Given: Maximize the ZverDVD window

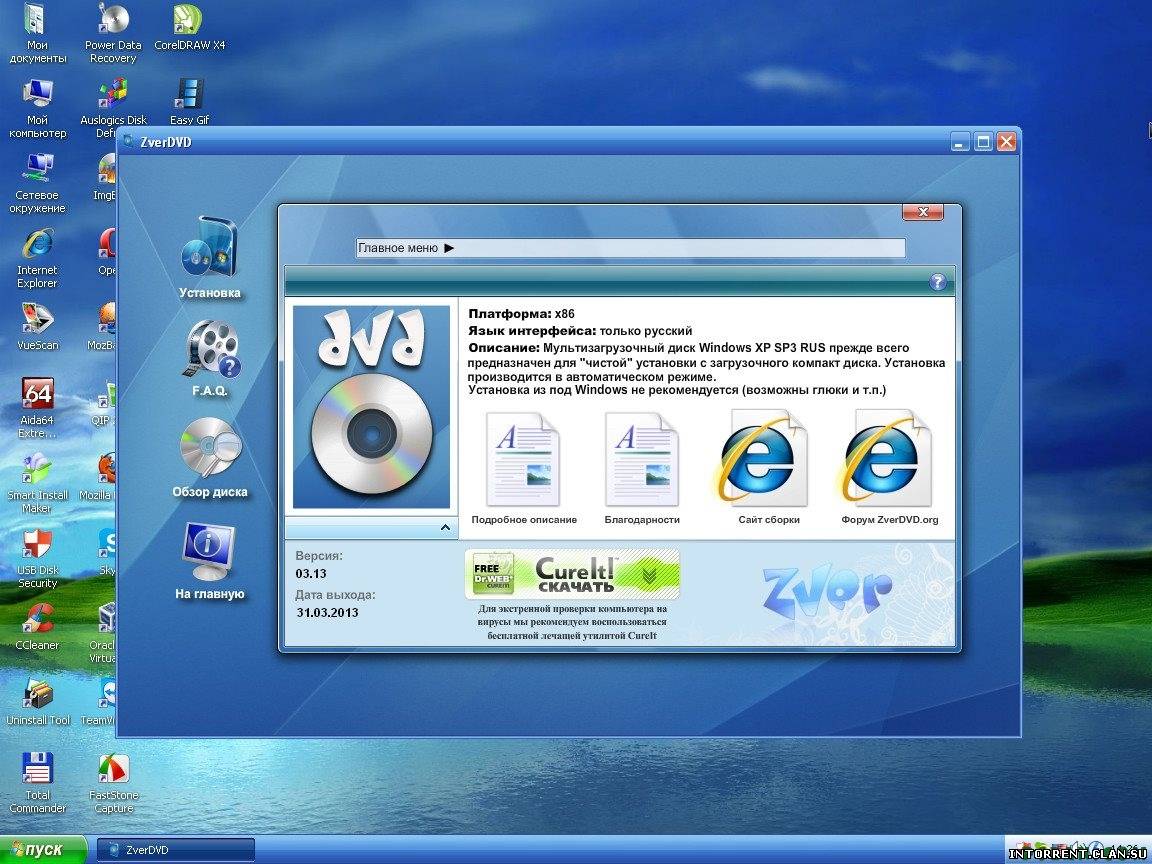Looking at the screenshot, I should [983, 142].
